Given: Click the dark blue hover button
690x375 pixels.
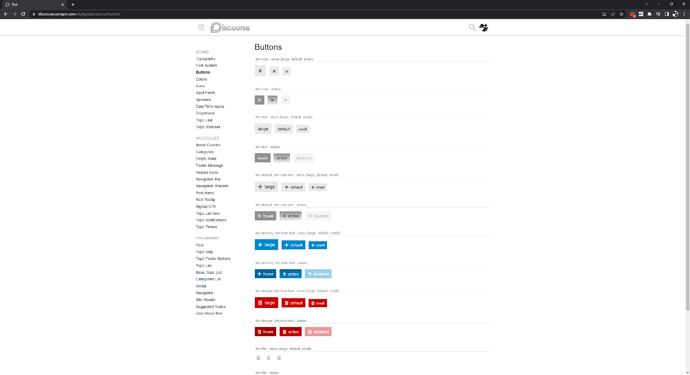Looking at the screenshot, I should coord(265,274).
